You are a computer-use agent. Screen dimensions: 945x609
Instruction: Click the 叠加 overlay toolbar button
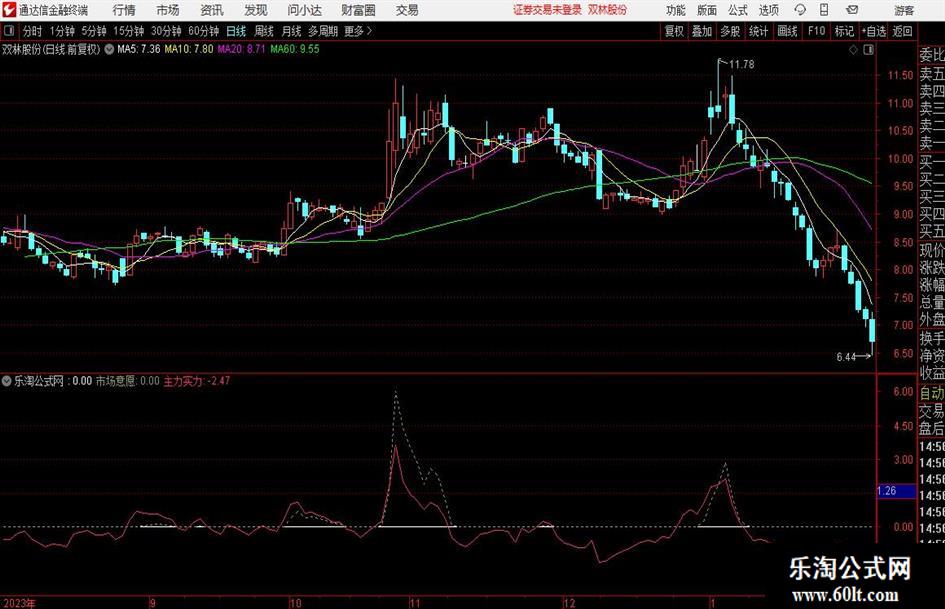coord(702,31)
